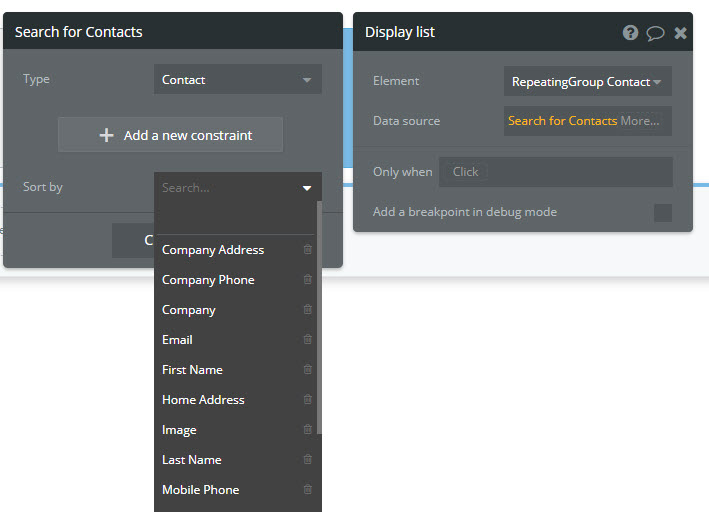Click the help question mark icon

click(x=630, y=32)
